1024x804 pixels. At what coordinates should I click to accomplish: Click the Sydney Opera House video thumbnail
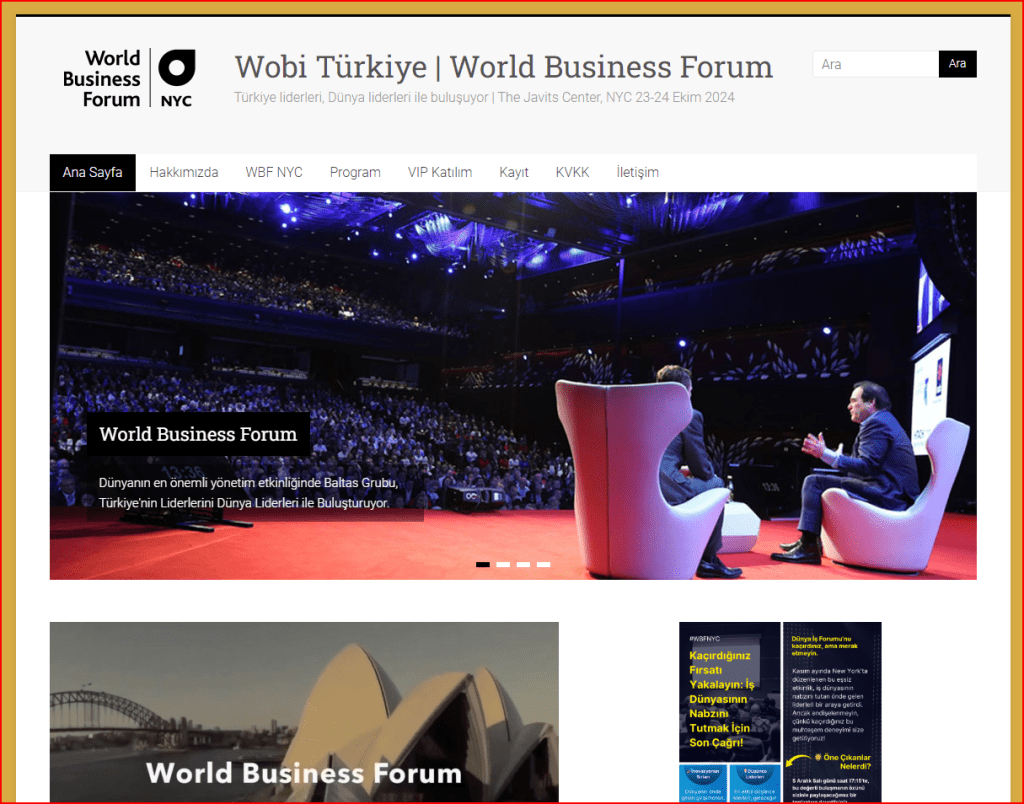point(304,712)
